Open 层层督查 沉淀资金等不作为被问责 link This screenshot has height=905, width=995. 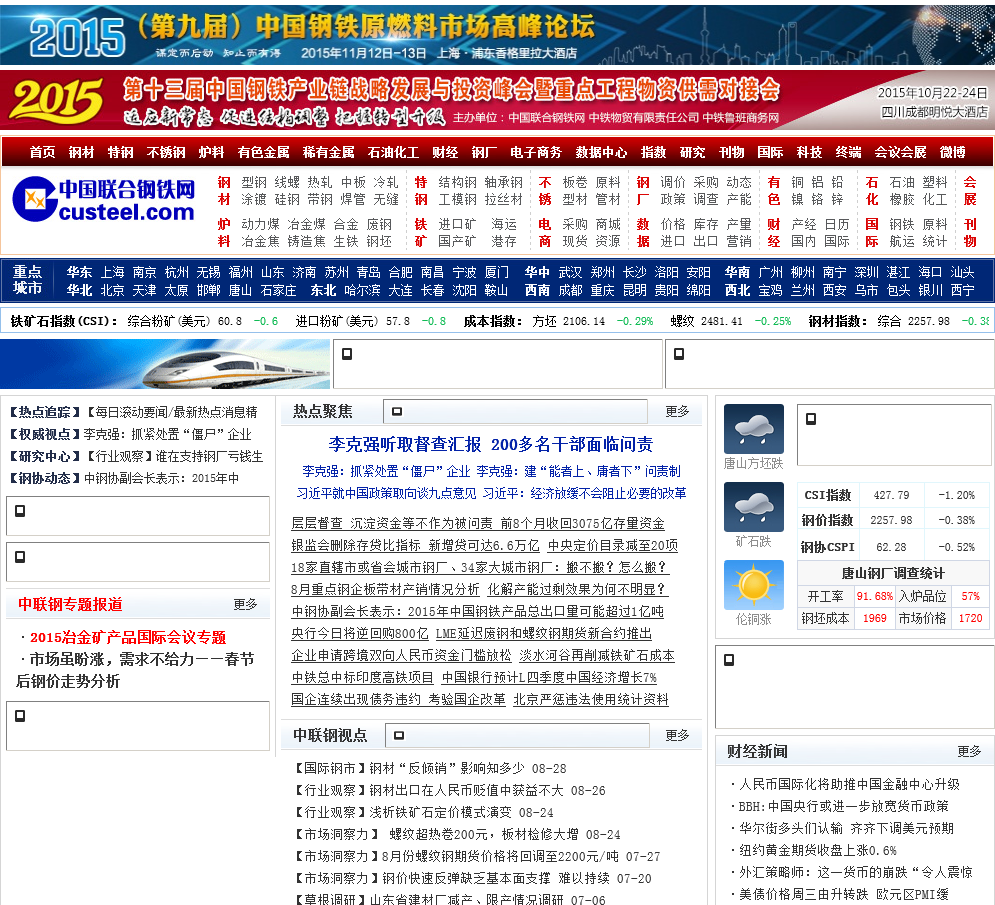click(478, 523)
